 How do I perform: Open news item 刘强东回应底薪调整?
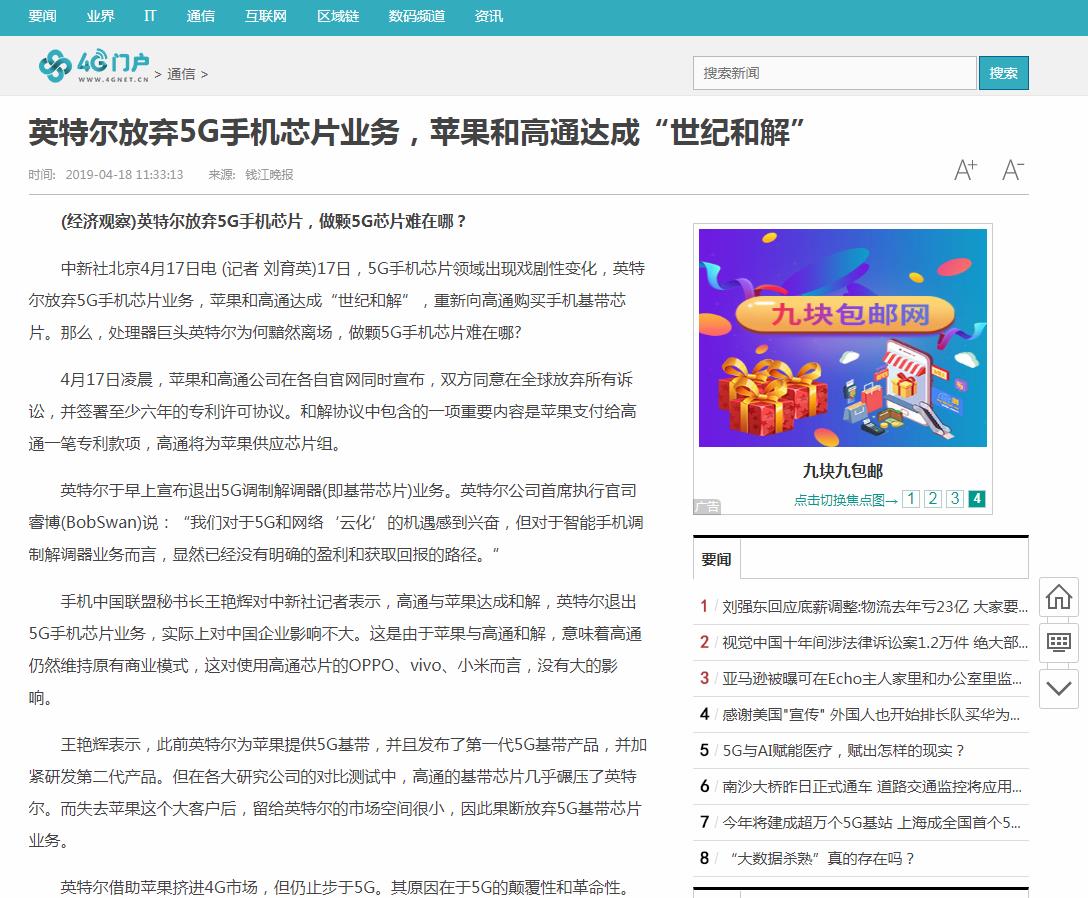pos(874,607)
